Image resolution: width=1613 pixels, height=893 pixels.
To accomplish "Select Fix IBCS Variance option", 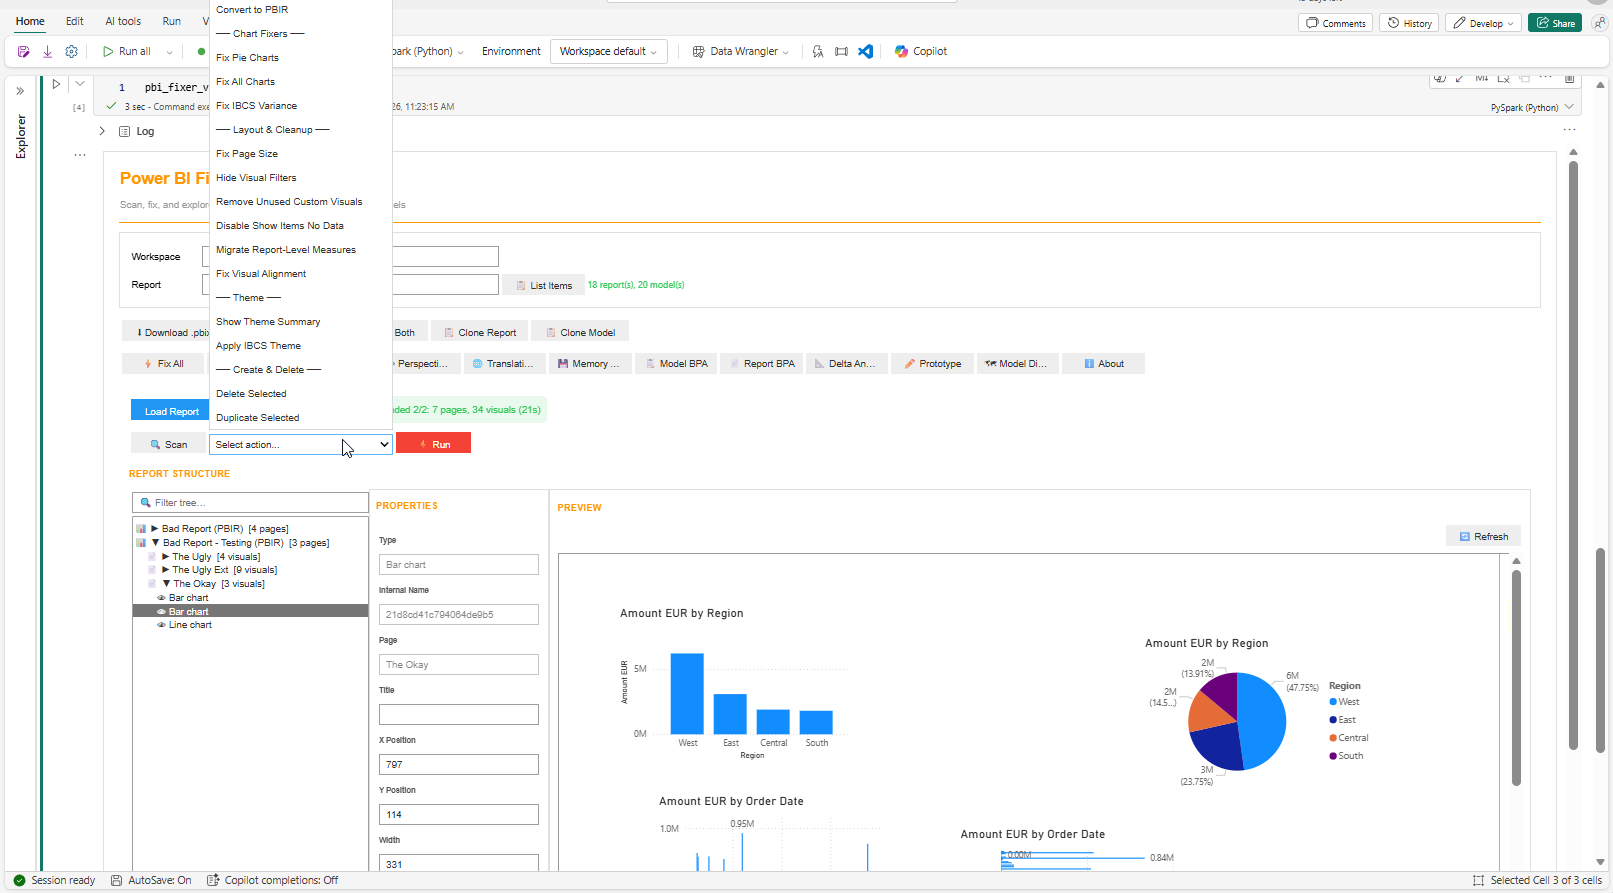I will click(x=301, y=106).
